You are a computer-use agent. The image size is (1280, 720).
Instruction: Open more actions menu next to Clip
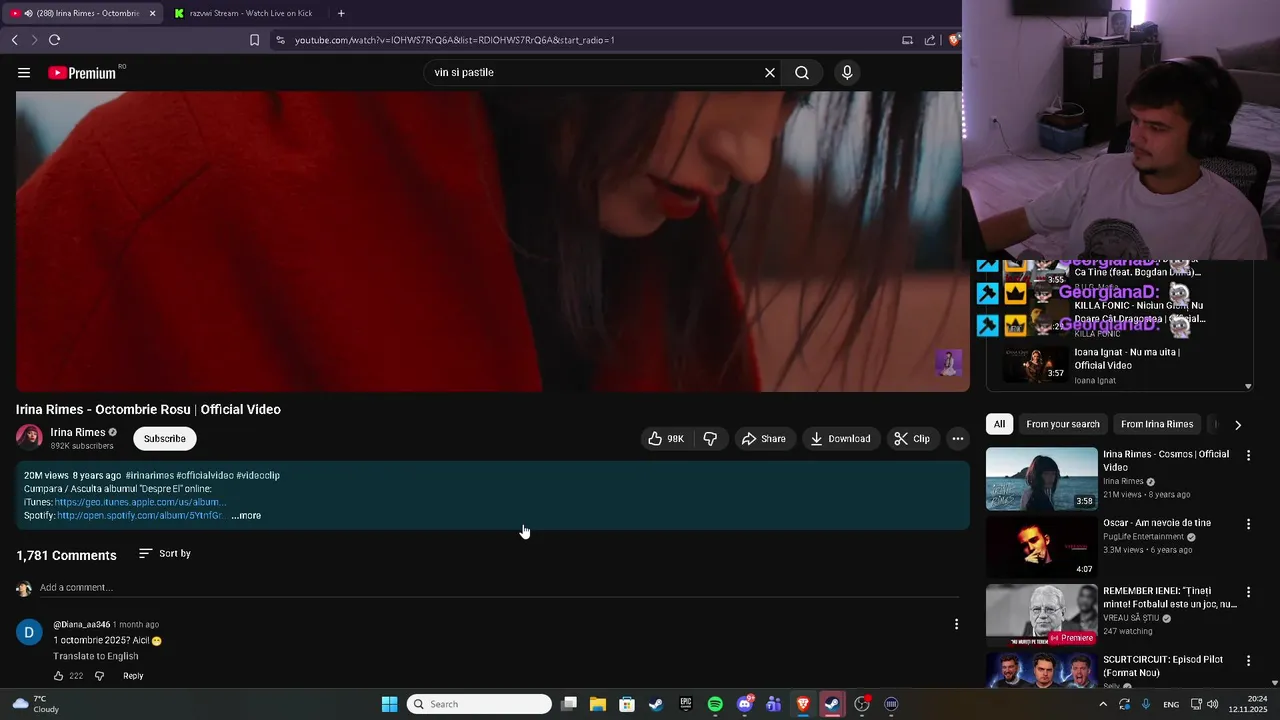(958, 438)
